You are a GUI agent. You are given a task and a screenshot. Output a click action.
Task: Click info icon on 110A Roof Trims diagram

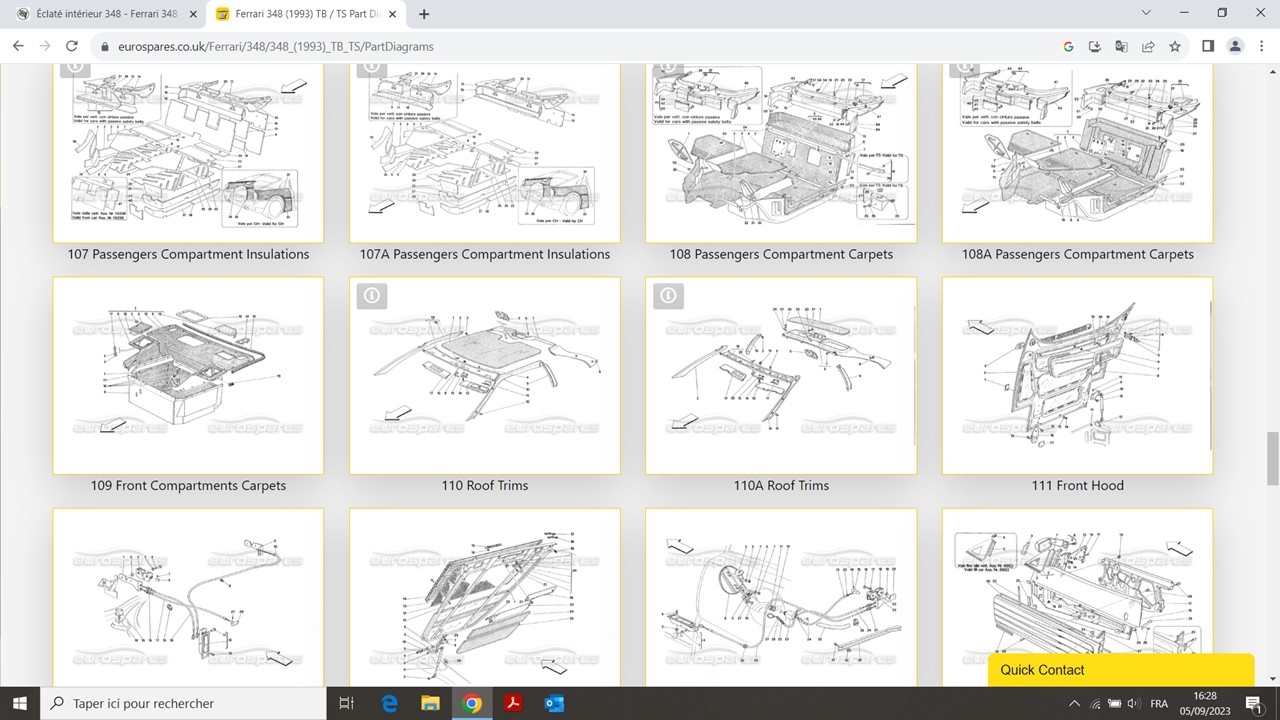tap(668, 296)
